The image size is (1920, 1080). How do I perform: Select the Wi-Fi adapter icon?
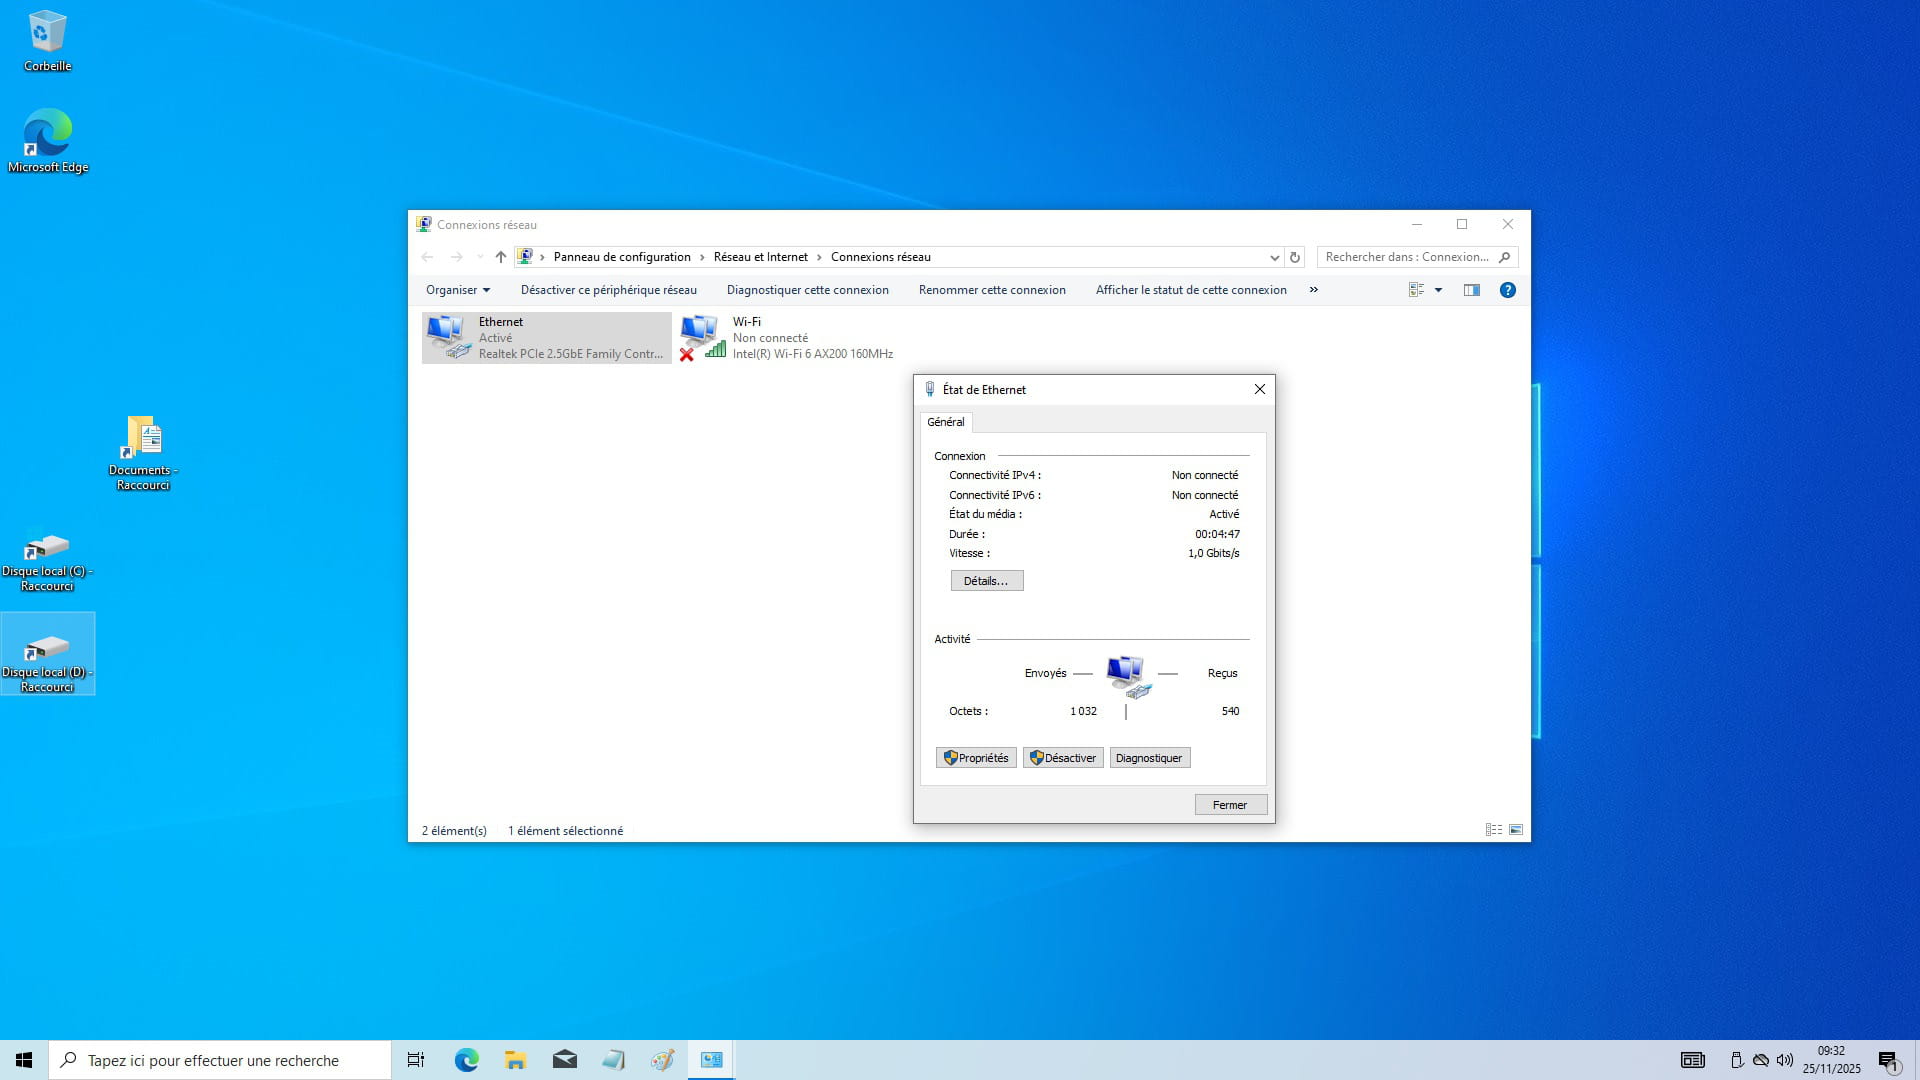click(x=701, y=337)
